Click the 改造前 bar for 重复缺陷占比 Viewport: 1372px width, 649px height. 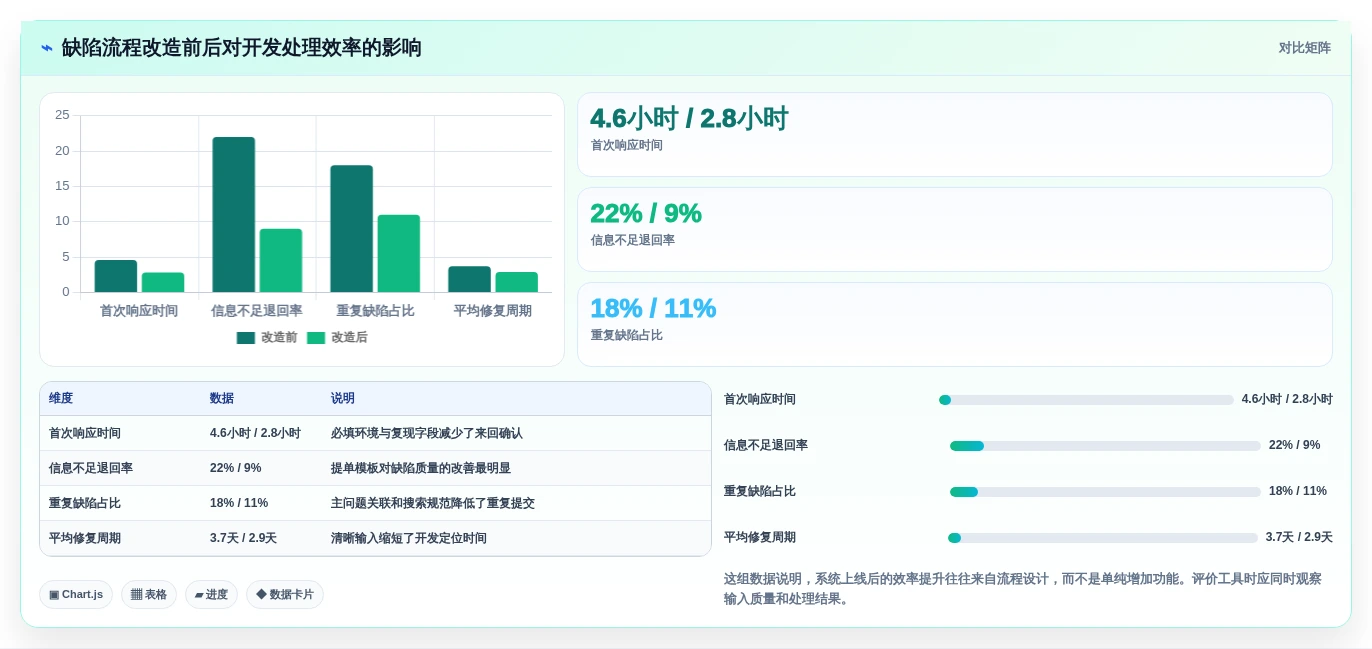tap(351, 229)
